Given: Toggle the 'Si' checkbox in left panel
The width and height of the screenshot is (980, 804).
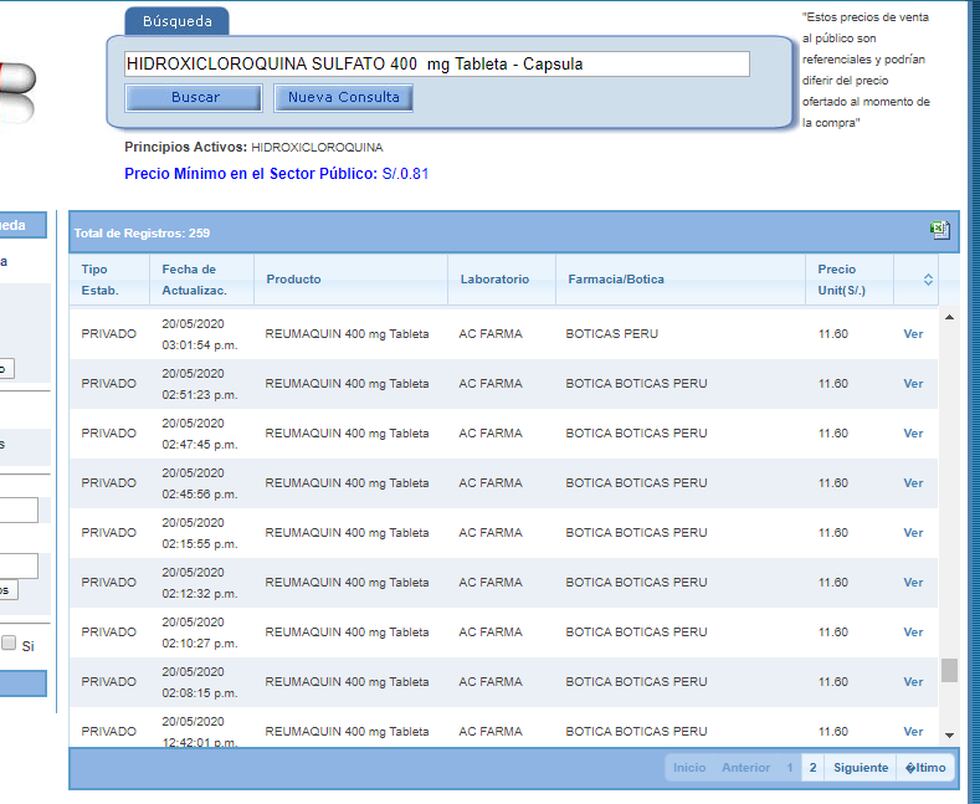Looking at the screenshot, I should (9, 644).
